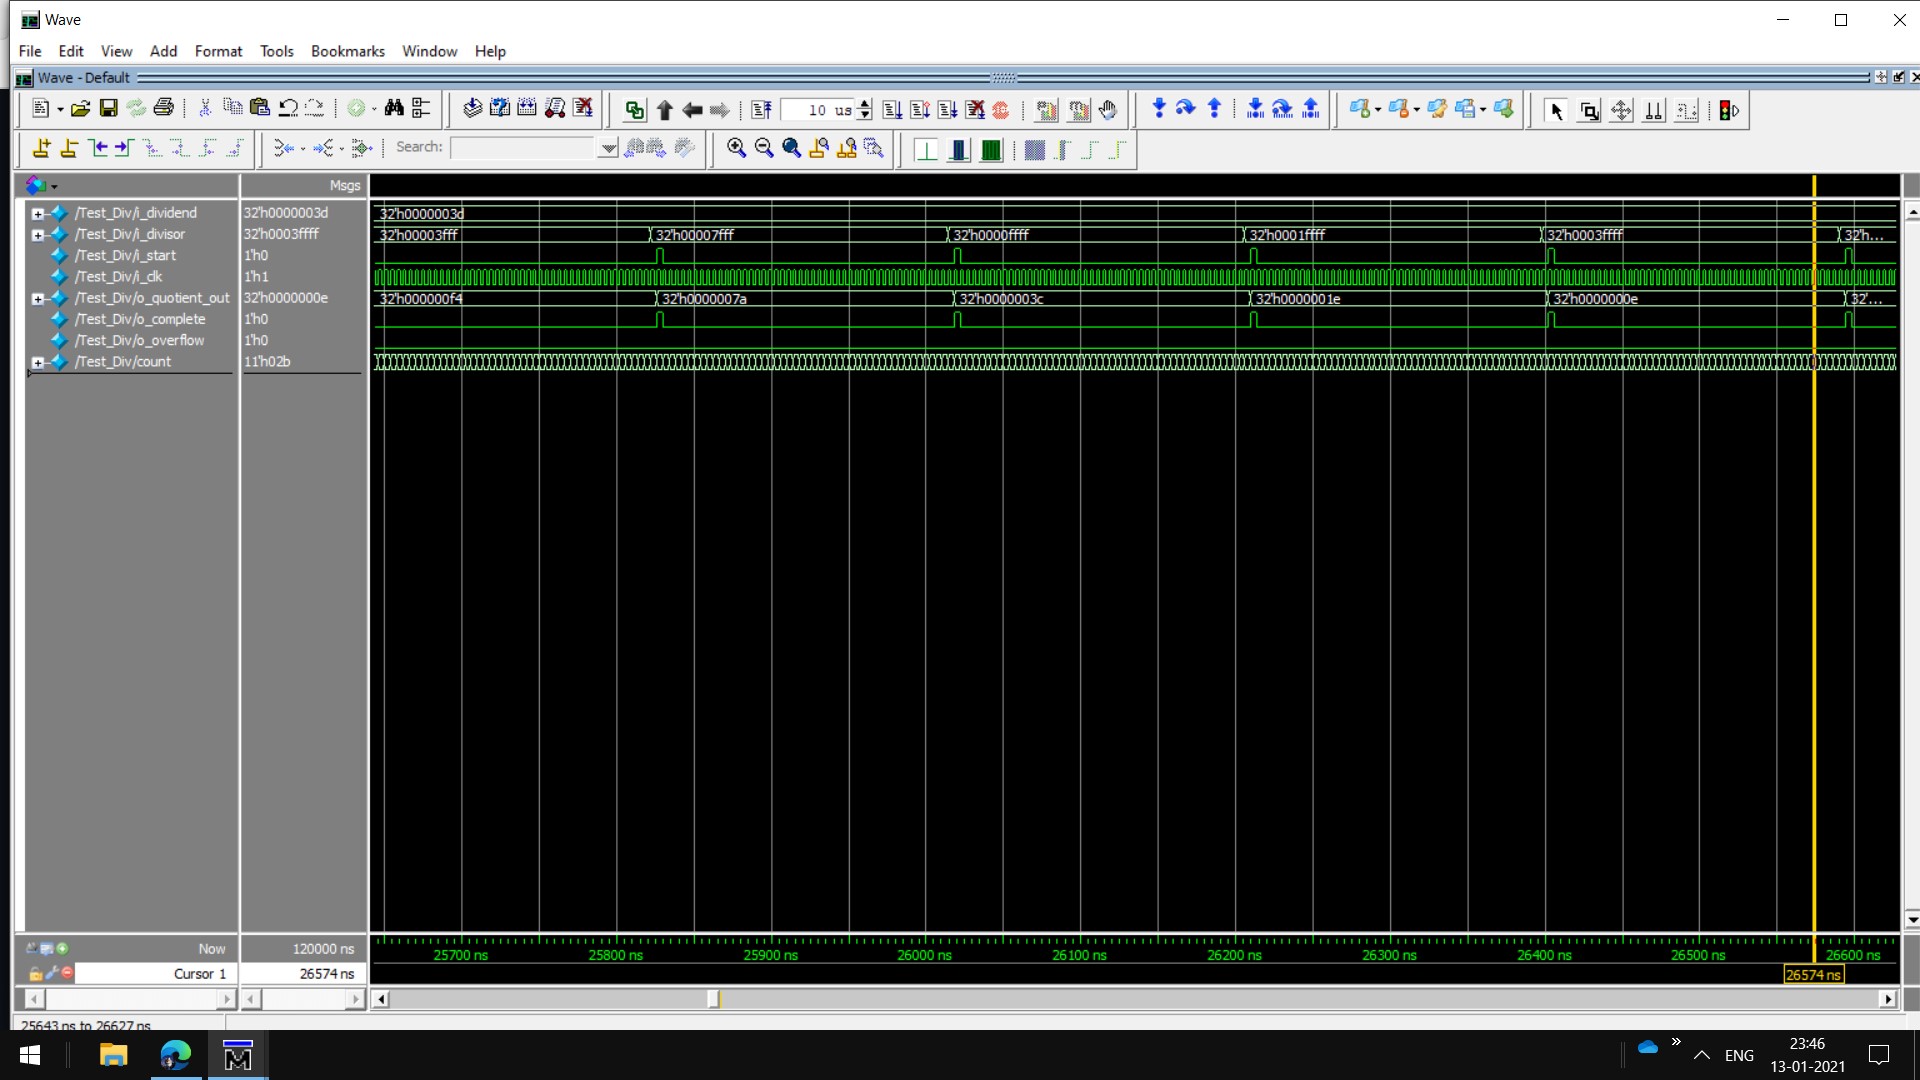Click the Find binoculars icon
Screen dimensions: 1920x1080
394,109
